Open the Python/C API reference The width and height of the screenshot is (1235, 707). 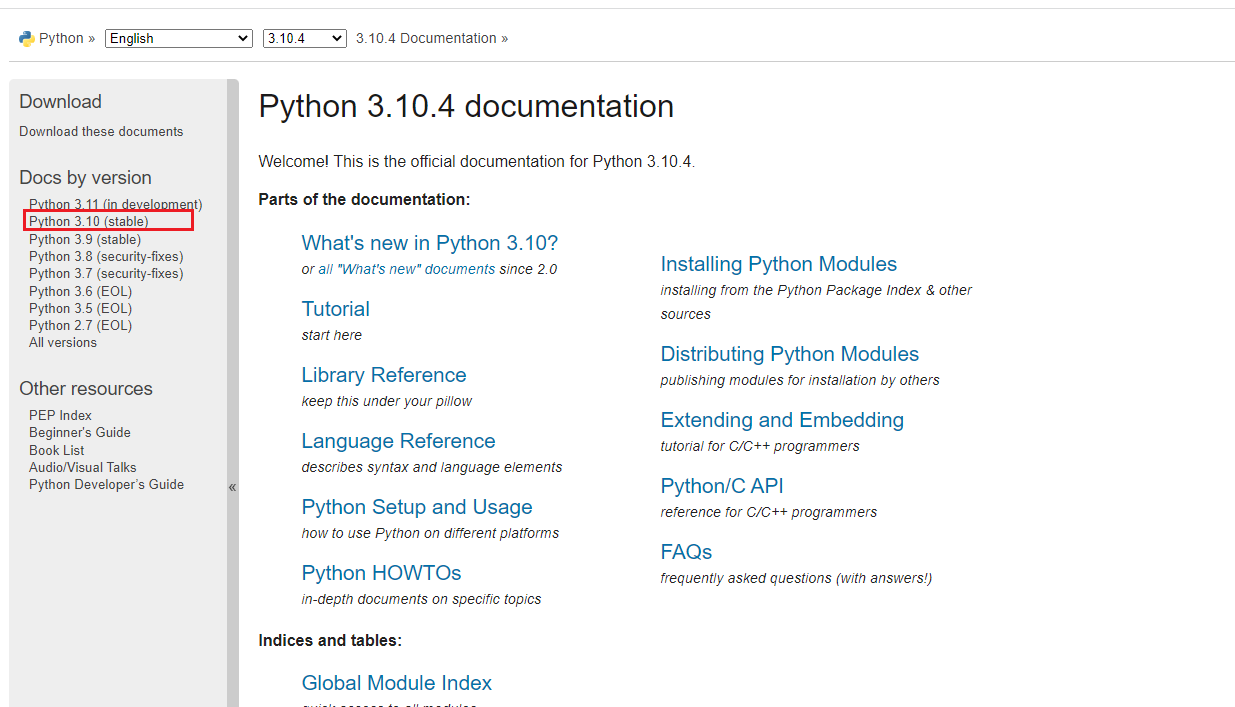point(721,486)
